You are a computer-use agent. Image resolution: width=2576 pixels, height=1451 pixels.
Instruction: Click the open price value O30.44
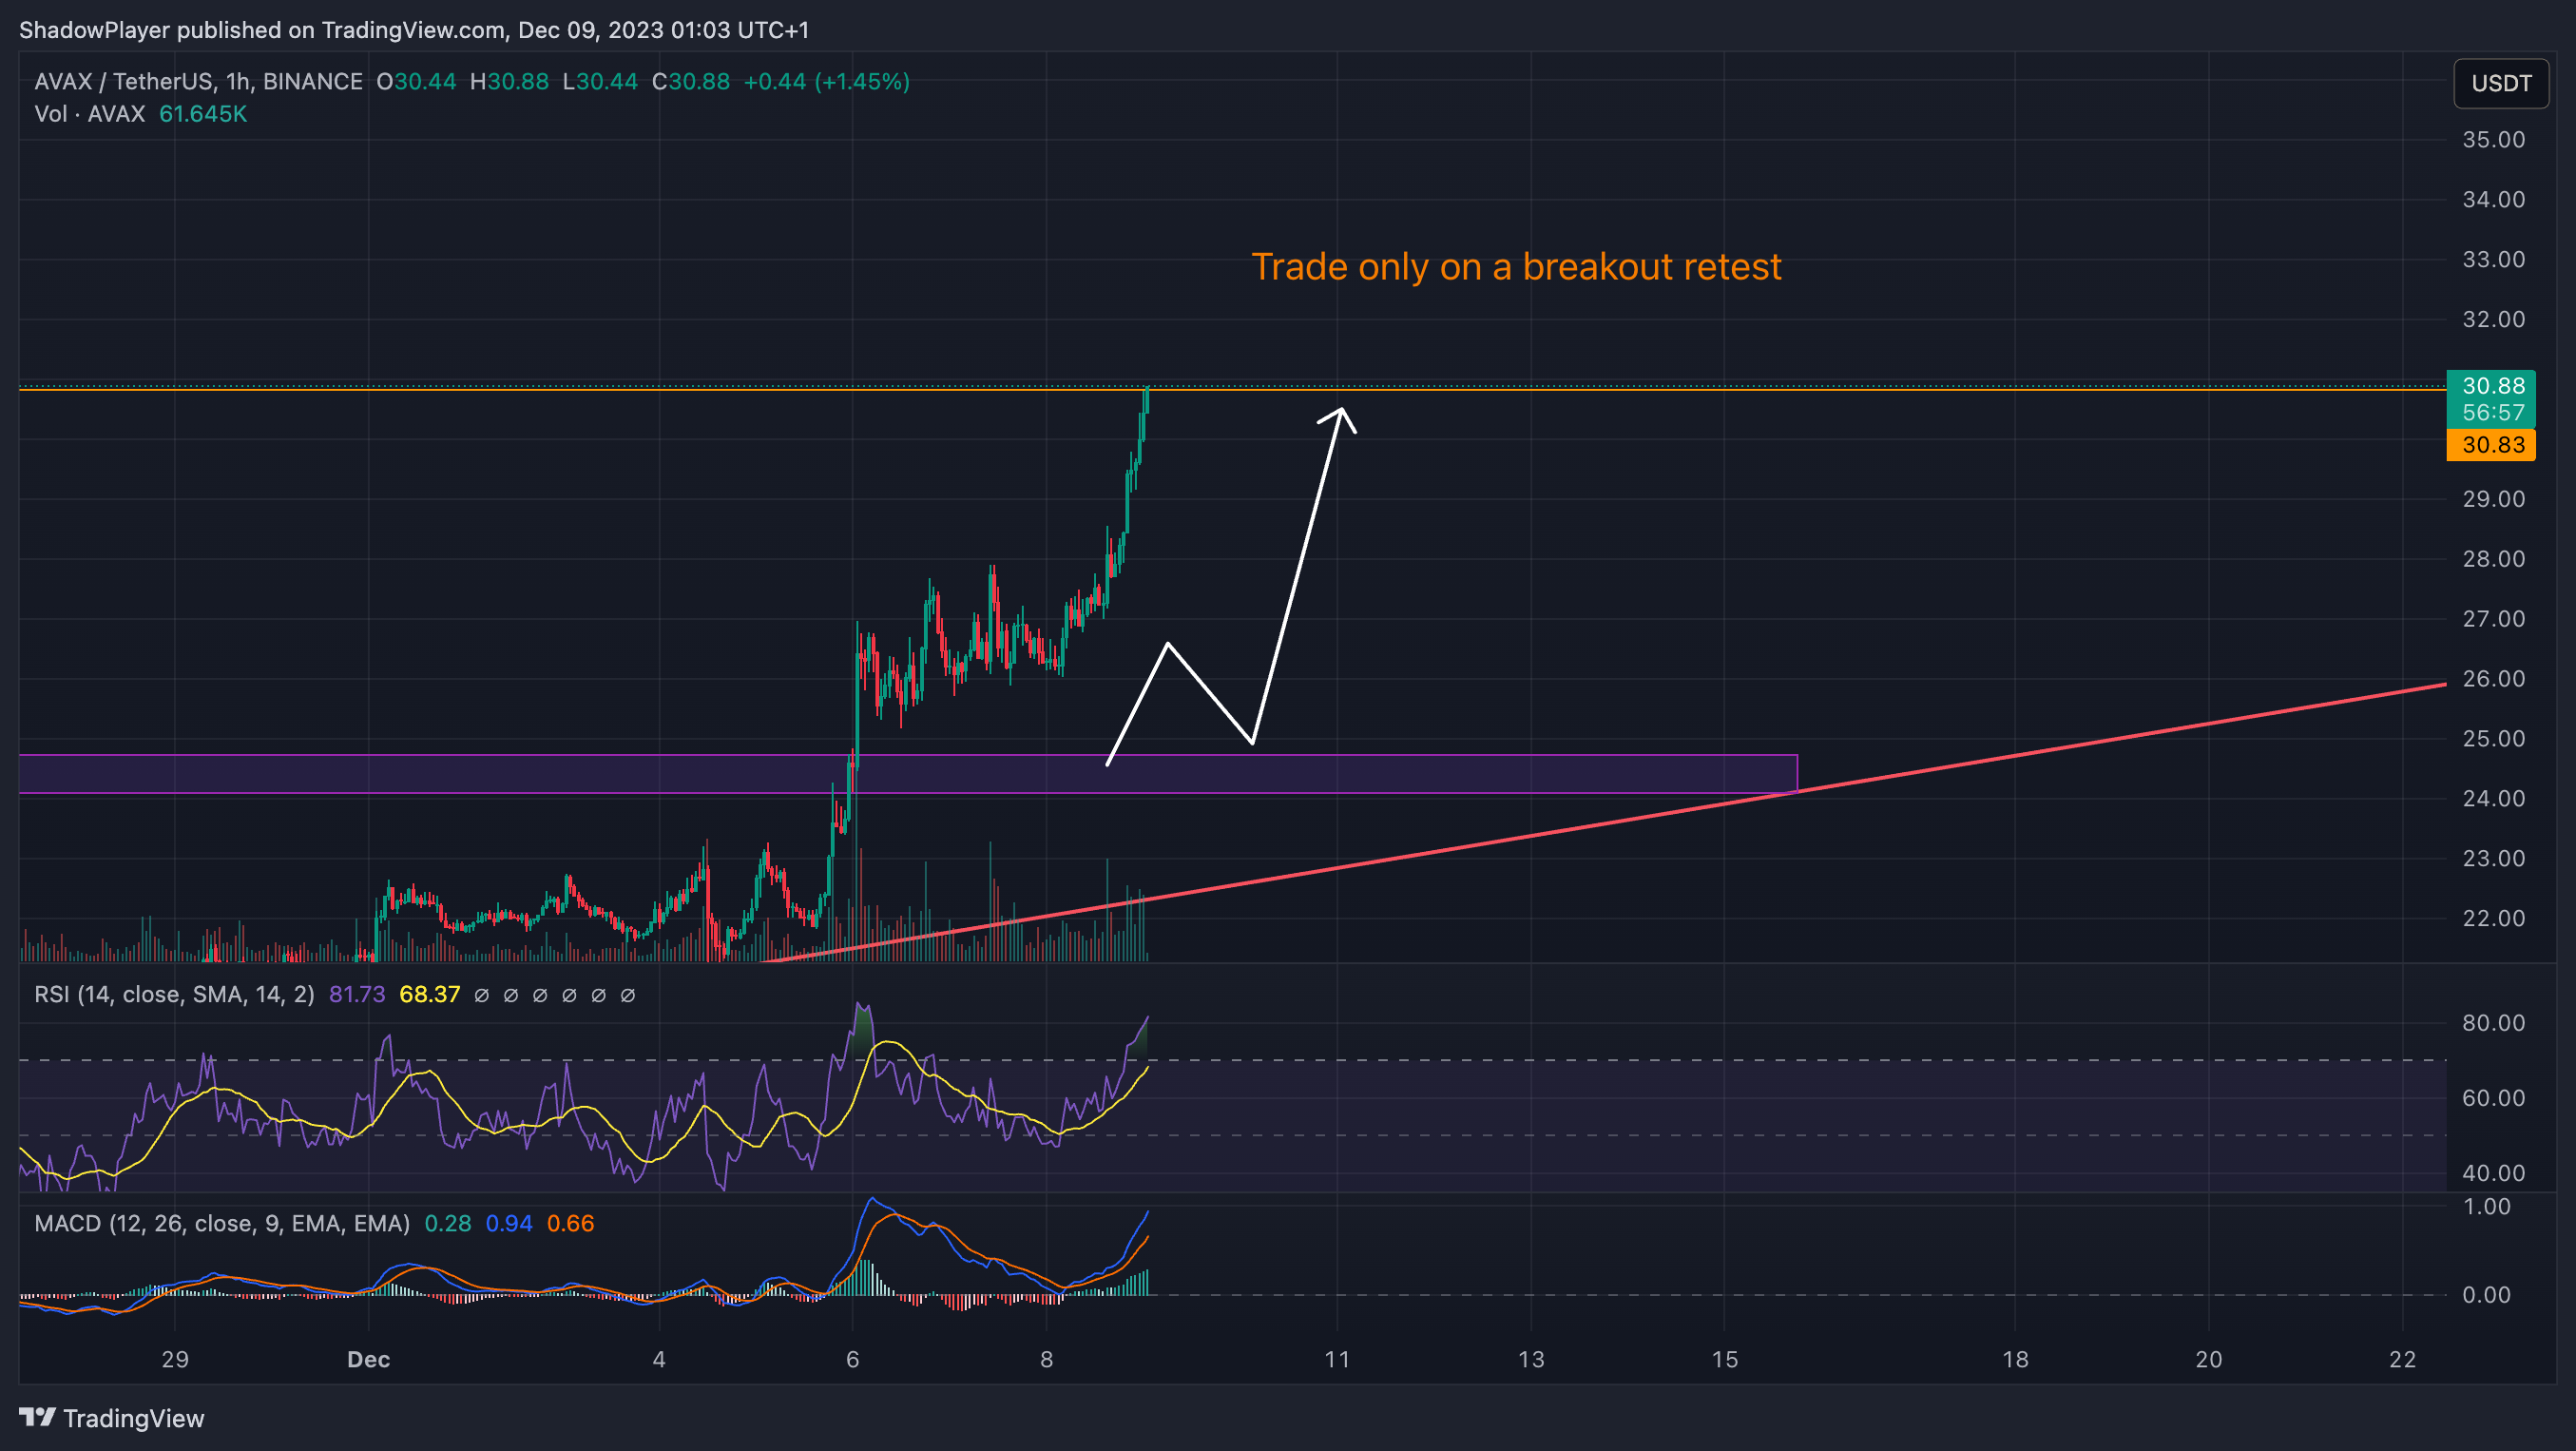(x=416, y=81)
